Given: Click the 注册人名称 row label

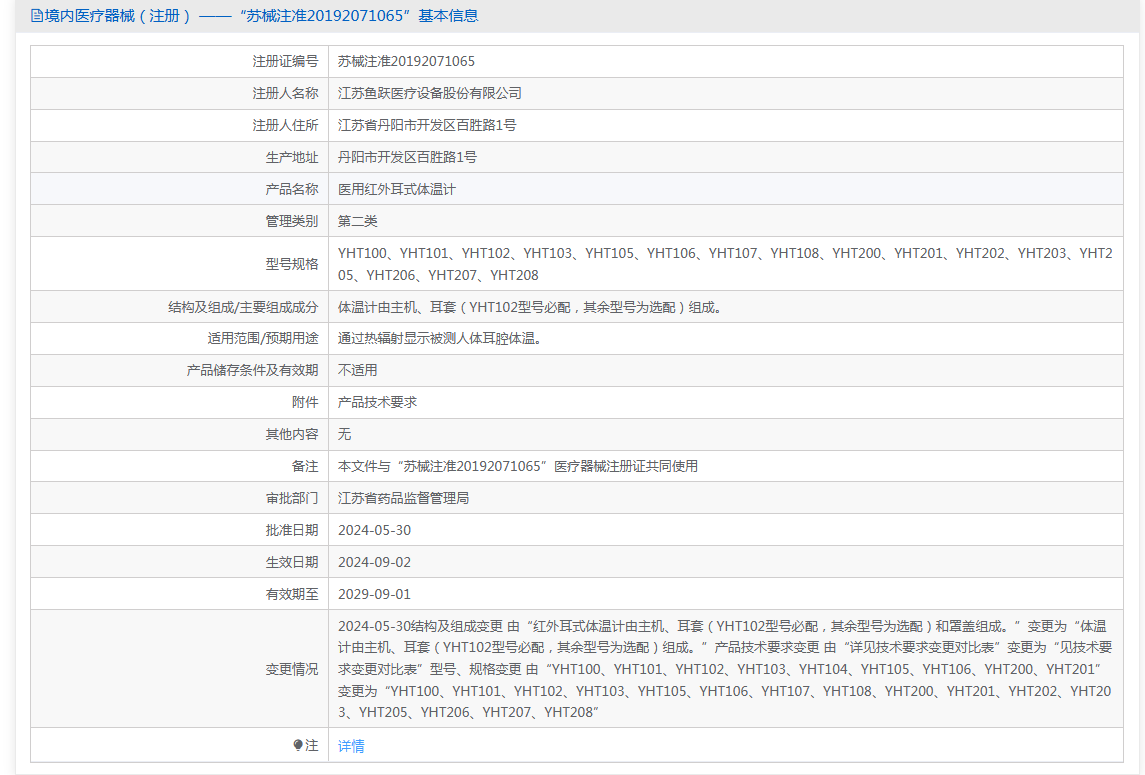Looking at the screenshot, I should tap(286, 93).
